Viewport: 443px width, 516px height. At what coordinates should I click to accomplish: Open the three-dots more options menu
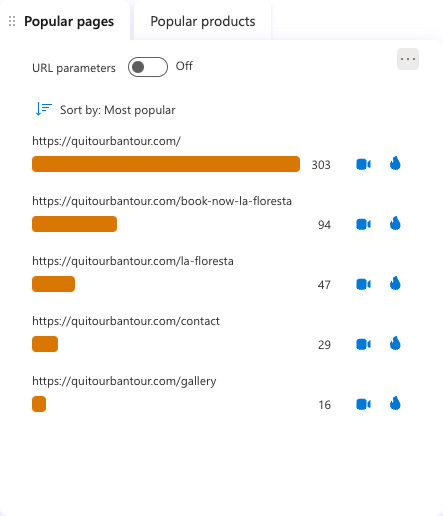408,59
